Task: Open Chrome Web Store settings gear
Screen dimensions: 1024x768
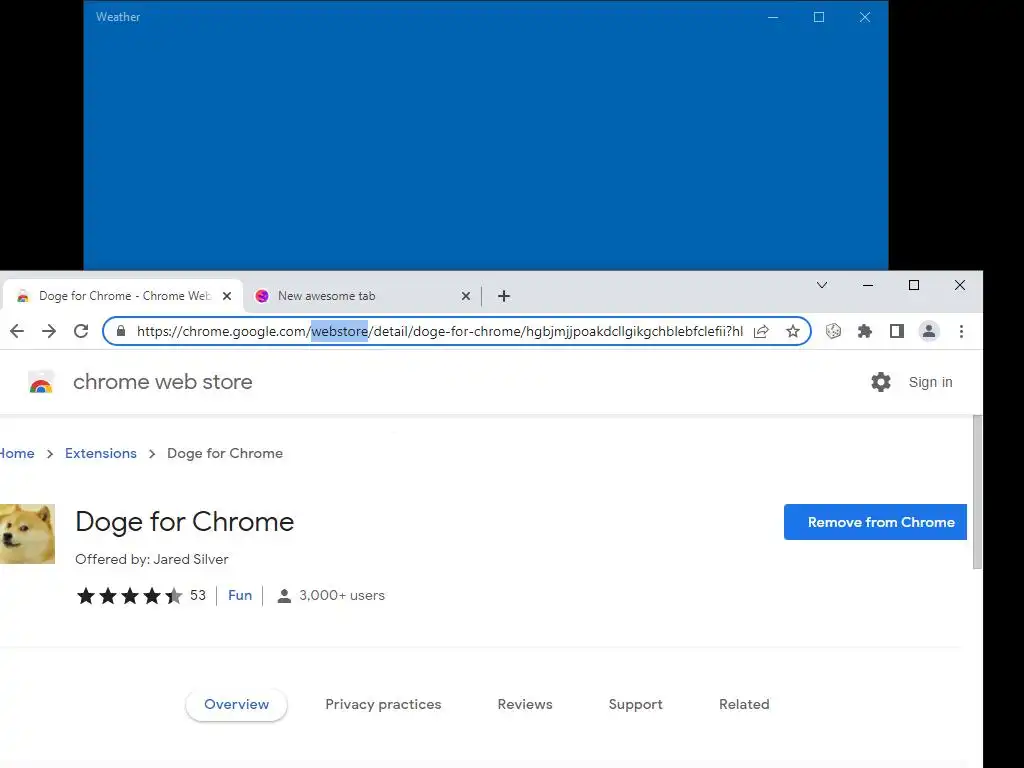Action: [x=881, y=382]
